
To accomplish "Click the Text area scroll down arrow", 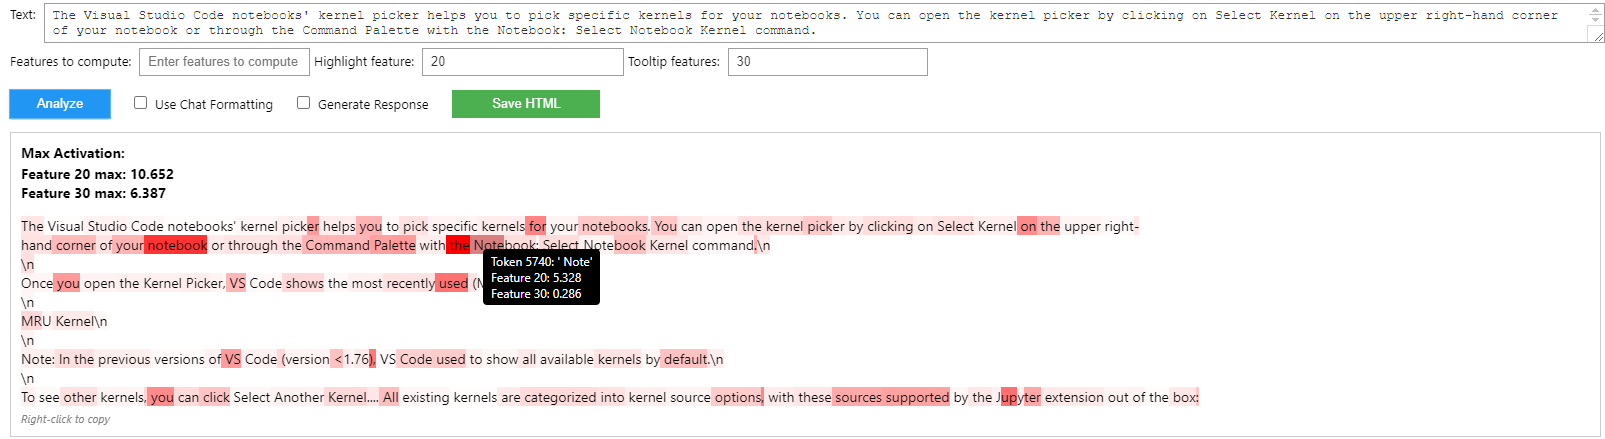I will (1595, 20).
